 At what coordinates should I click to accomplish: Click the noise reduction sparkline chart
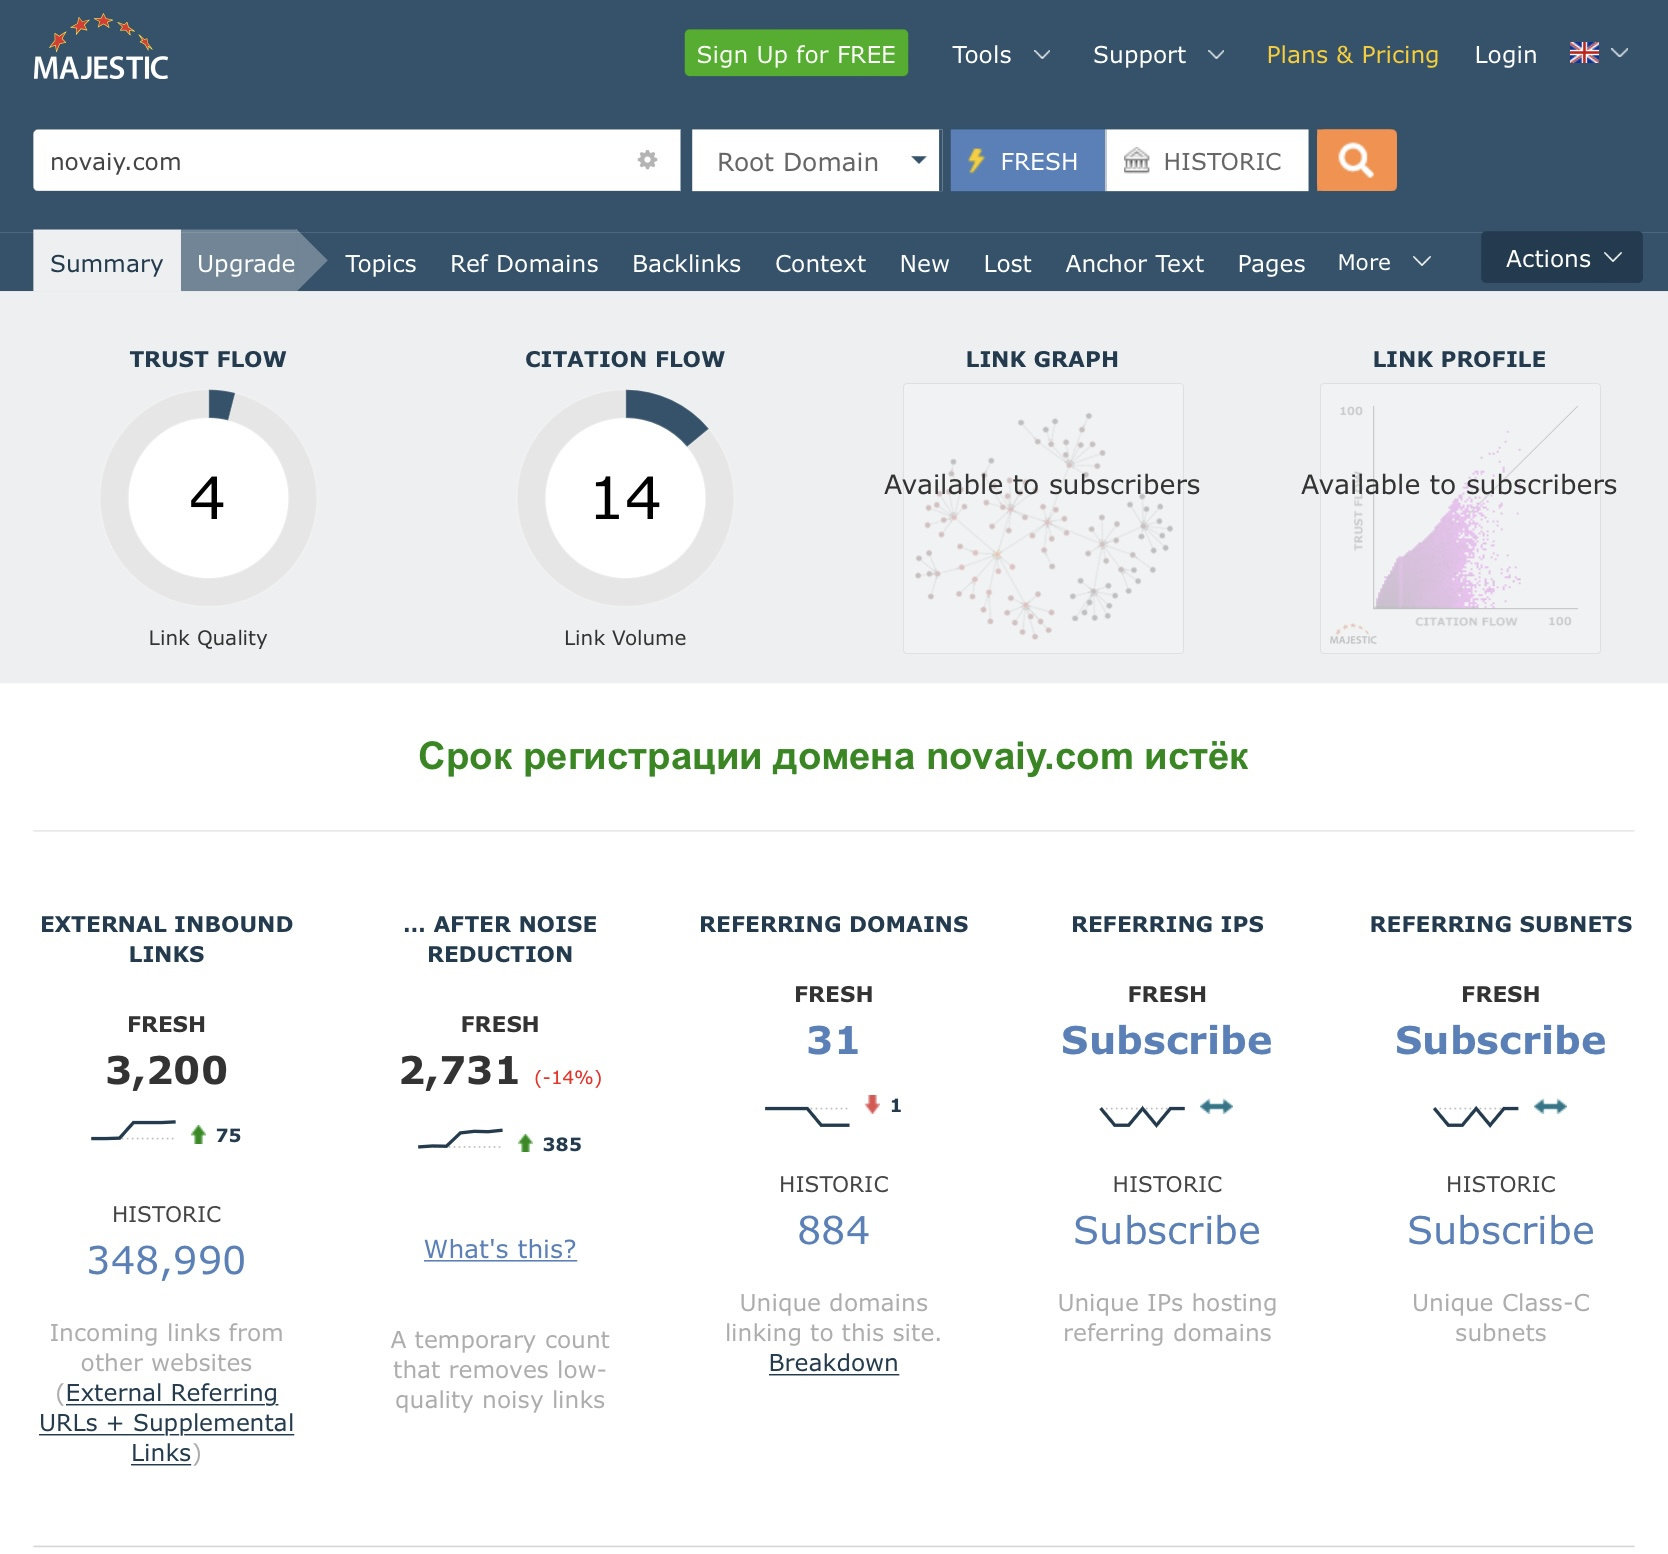(460, 1140)
